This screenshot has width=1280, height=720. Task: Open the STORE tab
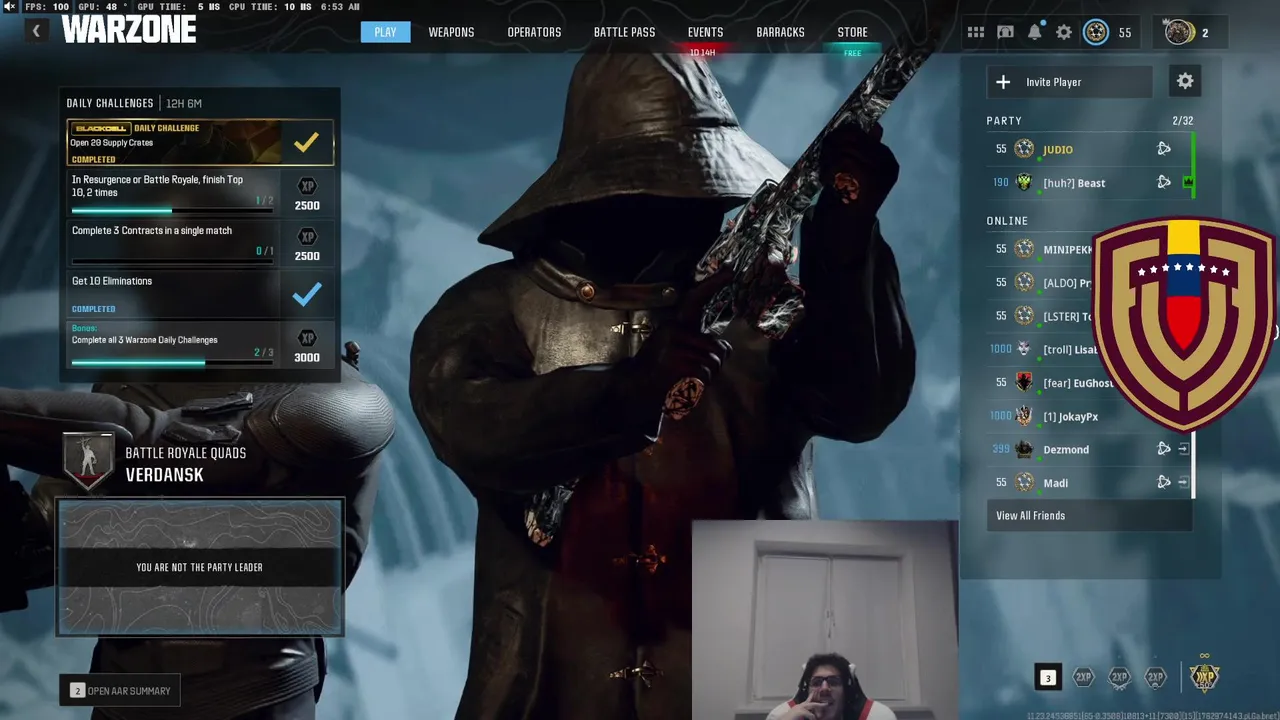click(852, 32)
